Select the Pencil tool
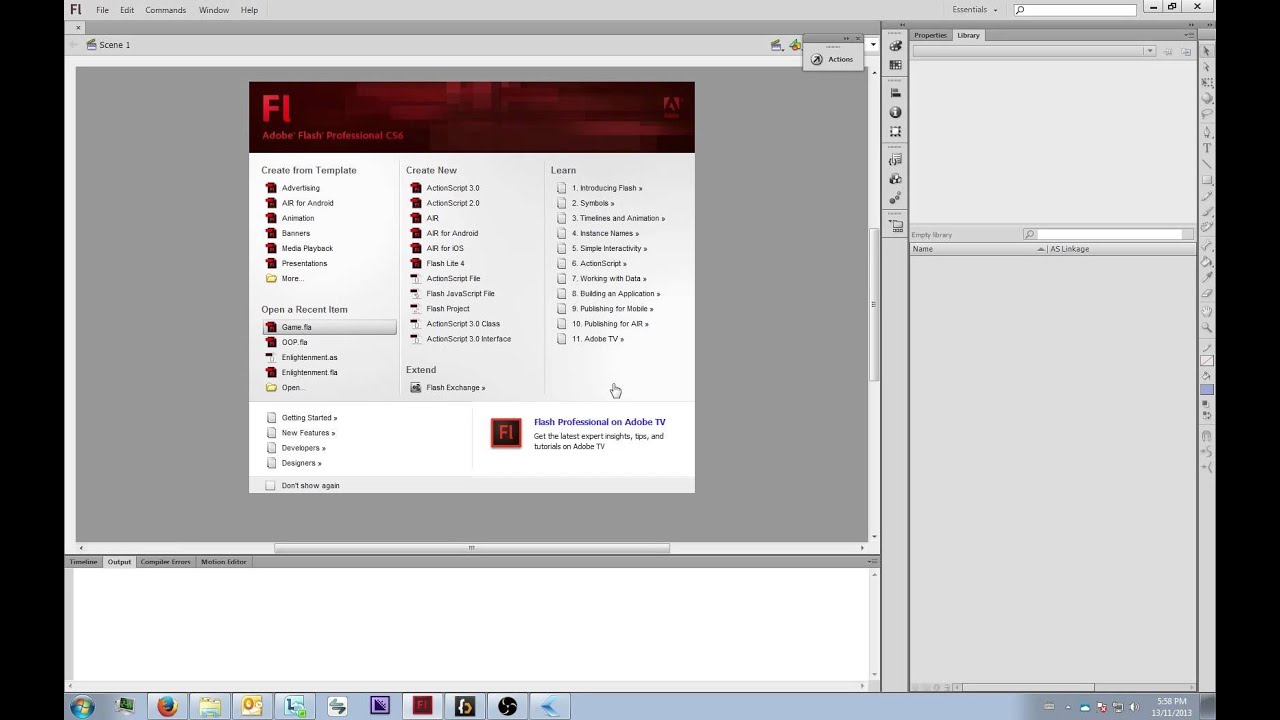This screenshot has height=720, width=1280. coord(1207,196)
